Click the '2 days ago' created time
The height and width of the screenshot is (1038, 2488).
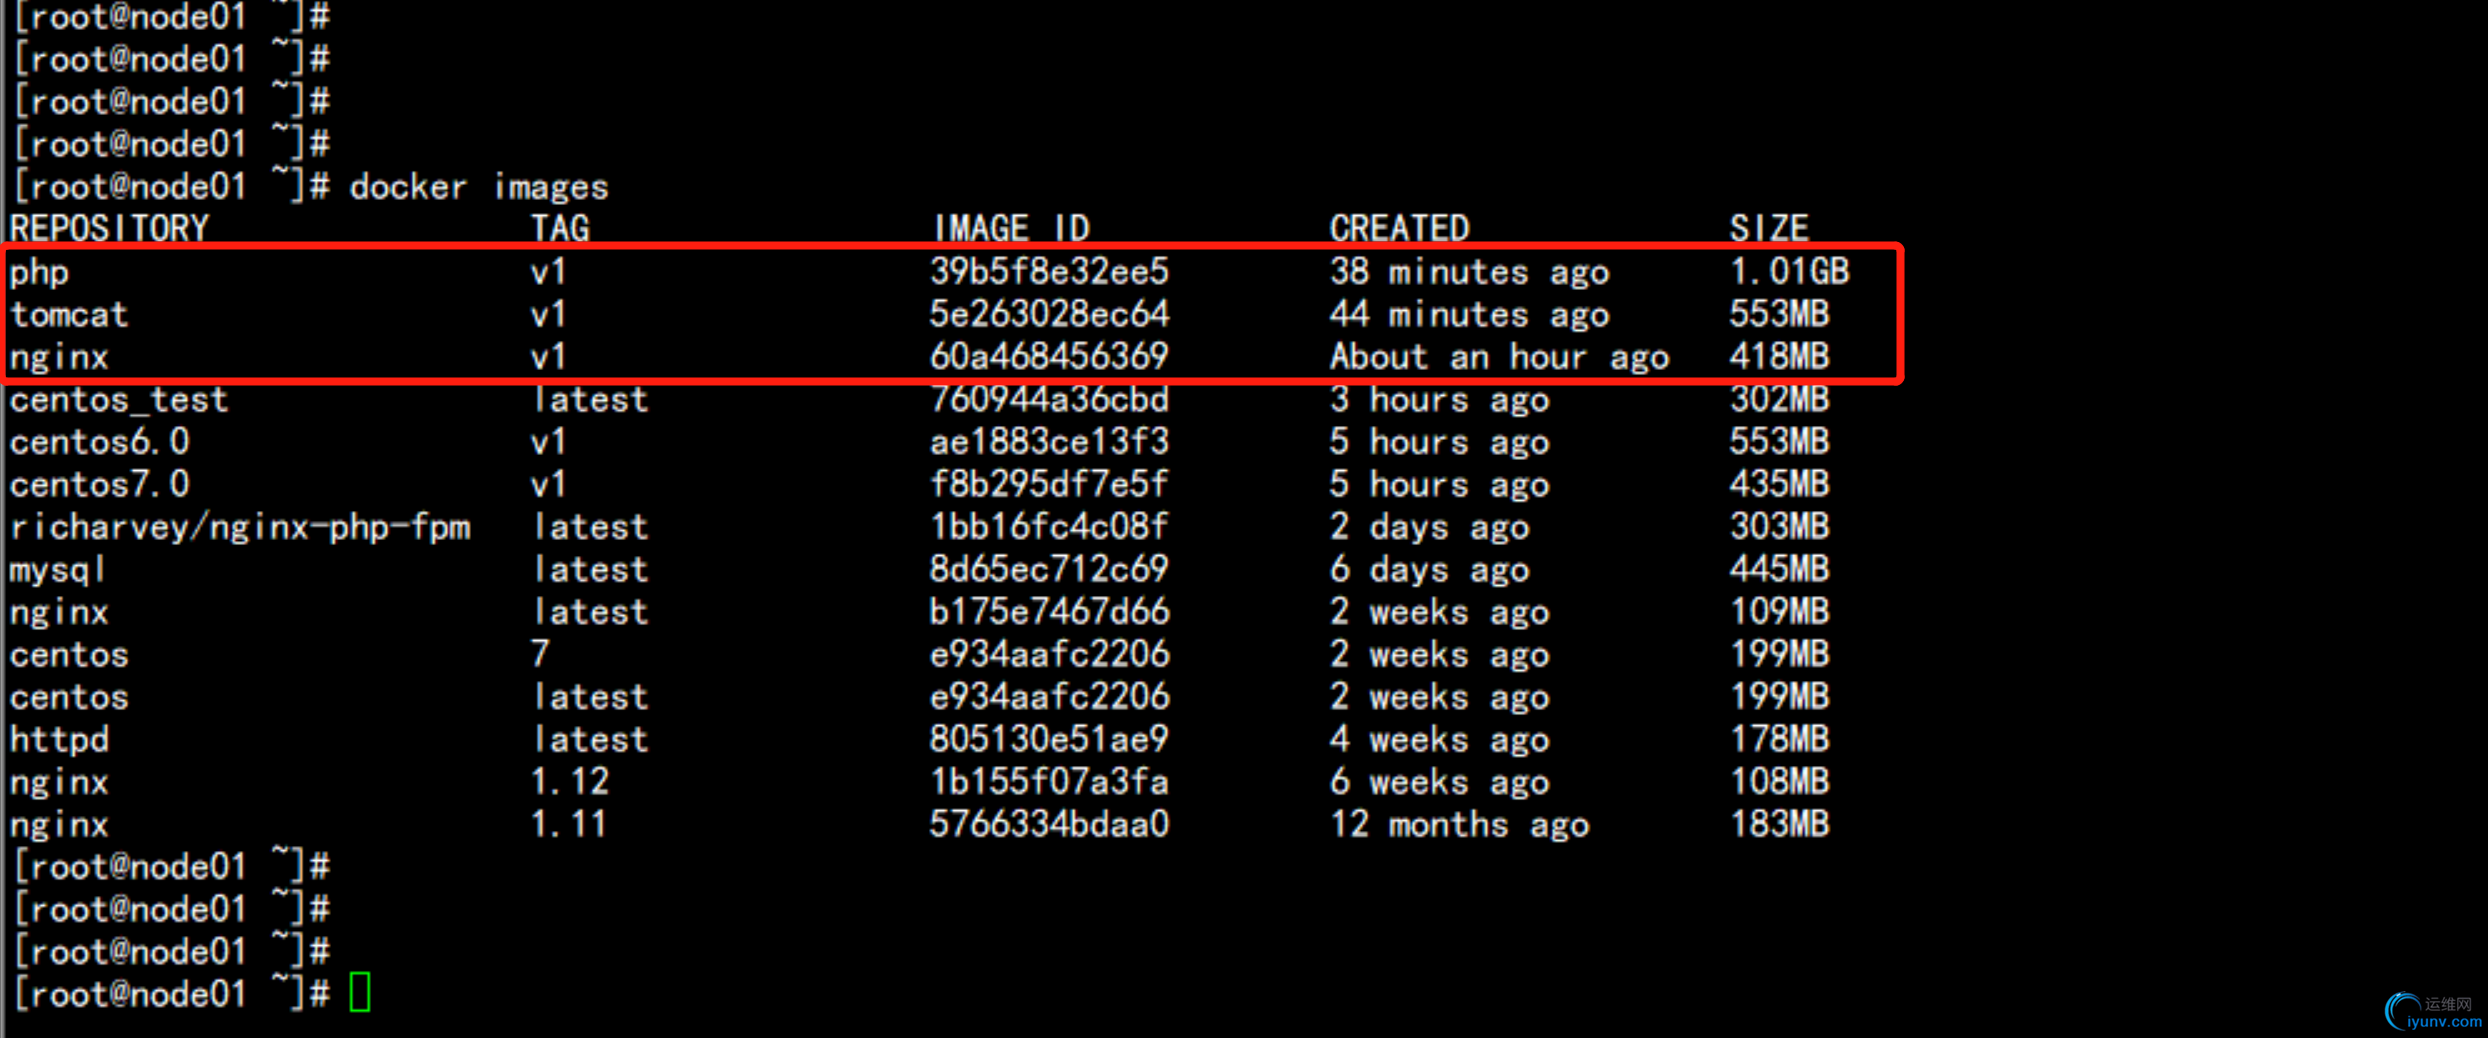[x=1429, y=528]
